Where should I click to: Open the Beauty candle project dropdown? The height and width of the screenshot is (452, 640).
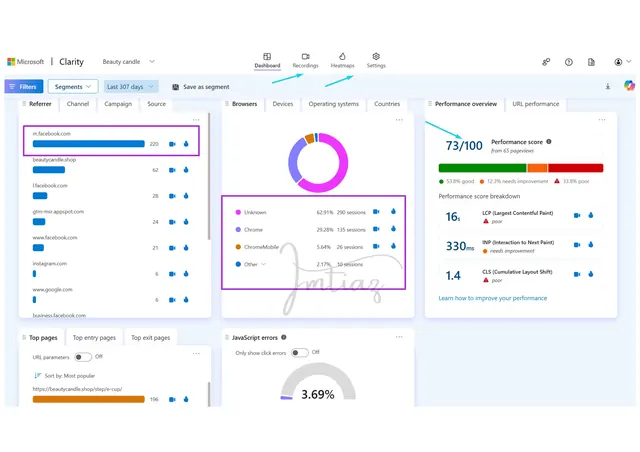tap(129, 62)
